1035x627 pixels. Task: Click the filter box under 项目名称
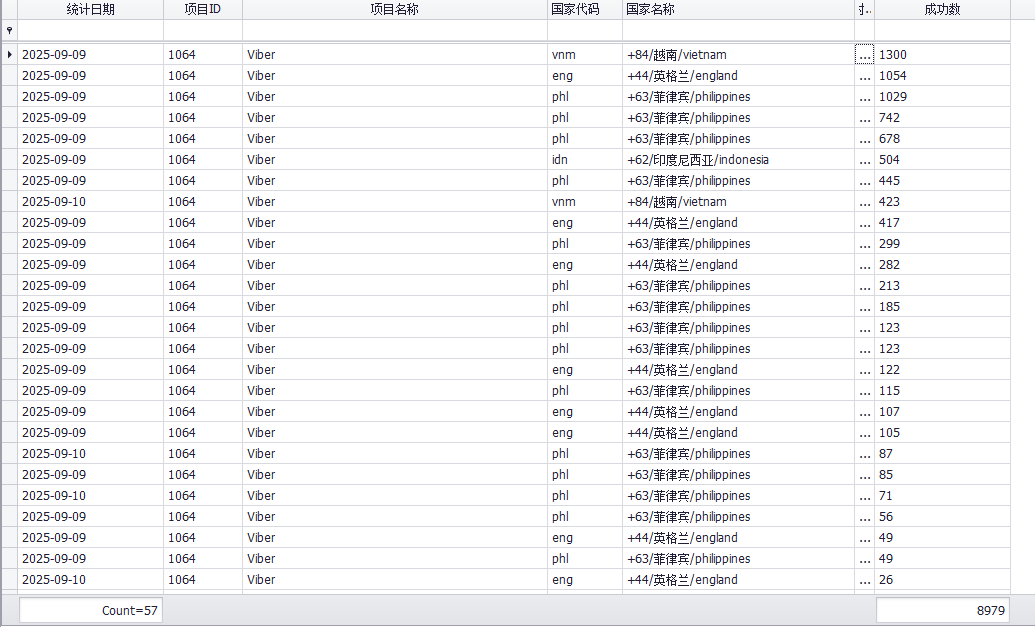pyautogui.click(x=395, y=30)
